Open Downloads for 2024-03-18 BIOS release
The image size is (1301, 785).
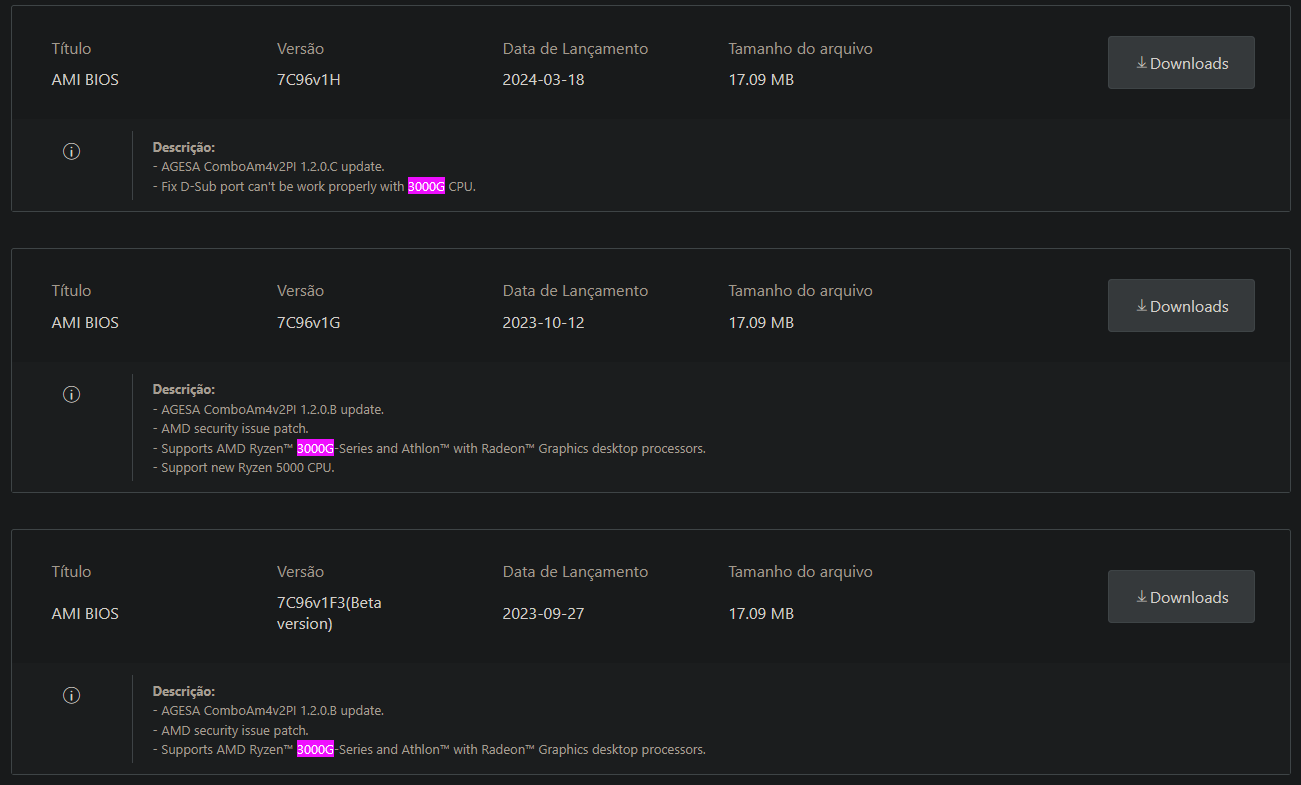pyautogui.click(x=1181, y=63)
